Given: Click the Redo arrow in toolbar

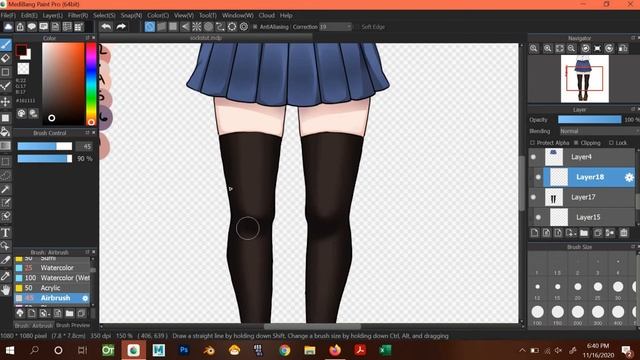Looking at the screenshot, I should [x=121, y=27].
